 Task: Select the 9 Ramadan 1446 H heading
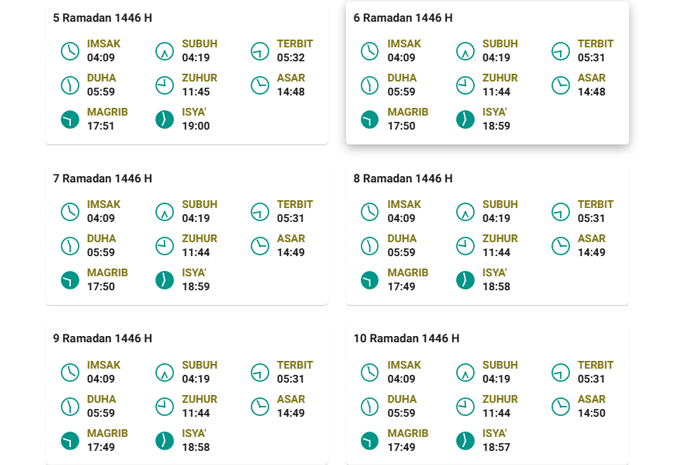click(102, 338)
